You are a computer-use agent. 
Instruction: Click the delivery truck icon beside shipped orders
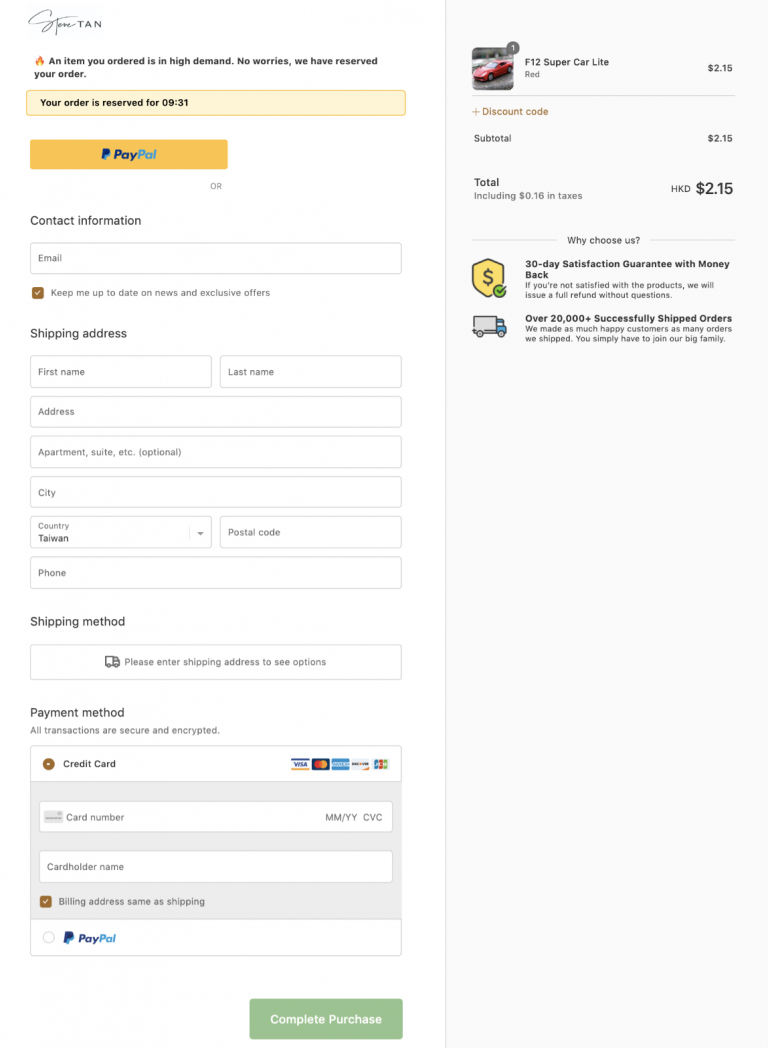click(488, 325)
